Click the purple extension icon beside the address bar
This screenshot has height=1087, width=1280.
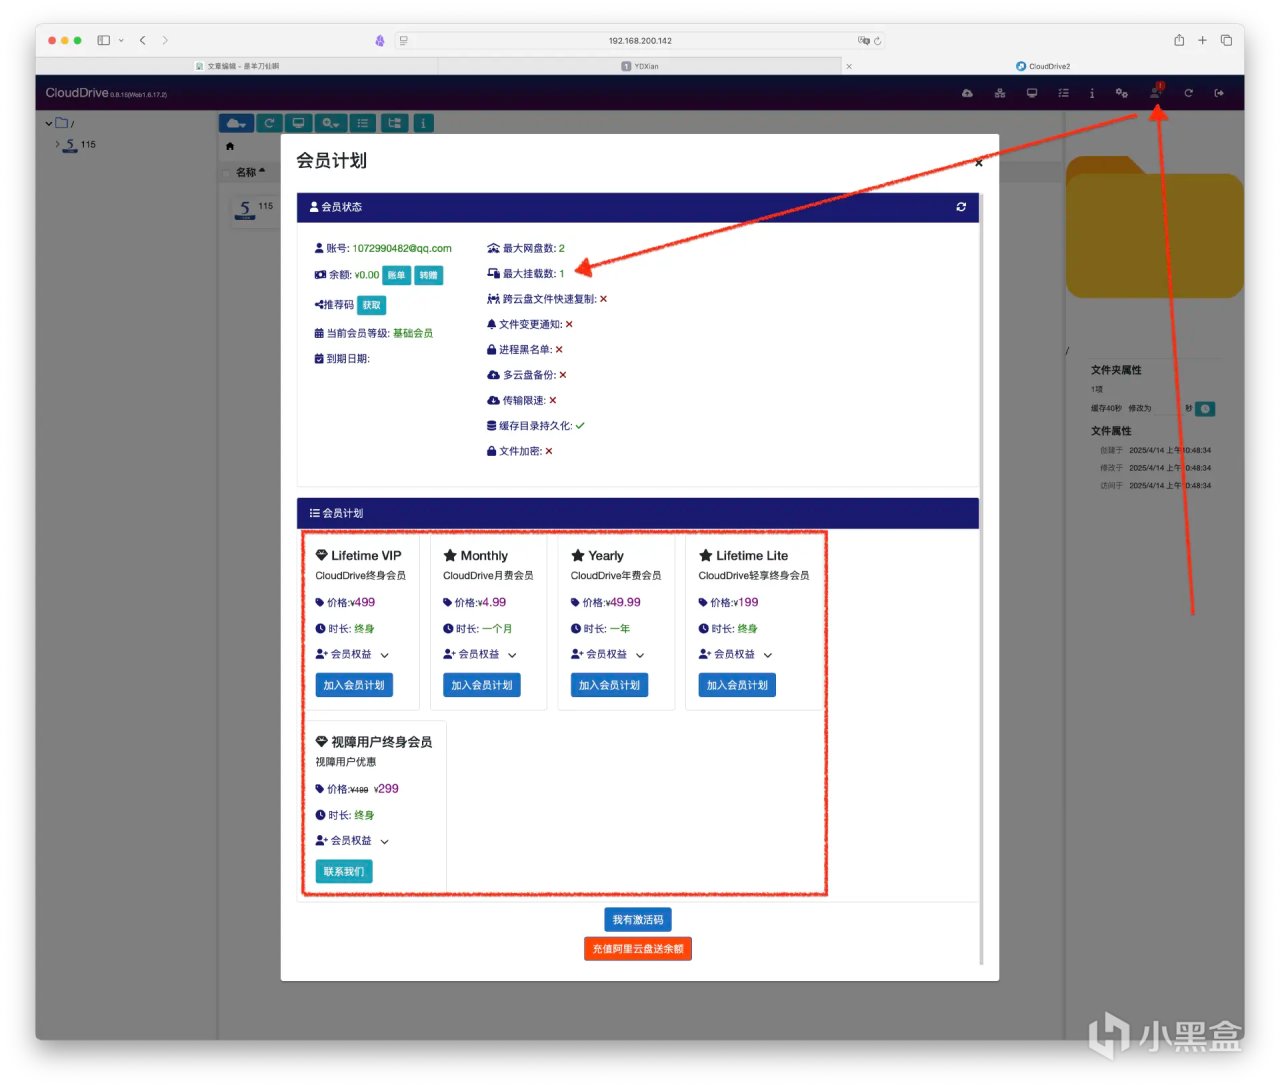tap(380, 41)
